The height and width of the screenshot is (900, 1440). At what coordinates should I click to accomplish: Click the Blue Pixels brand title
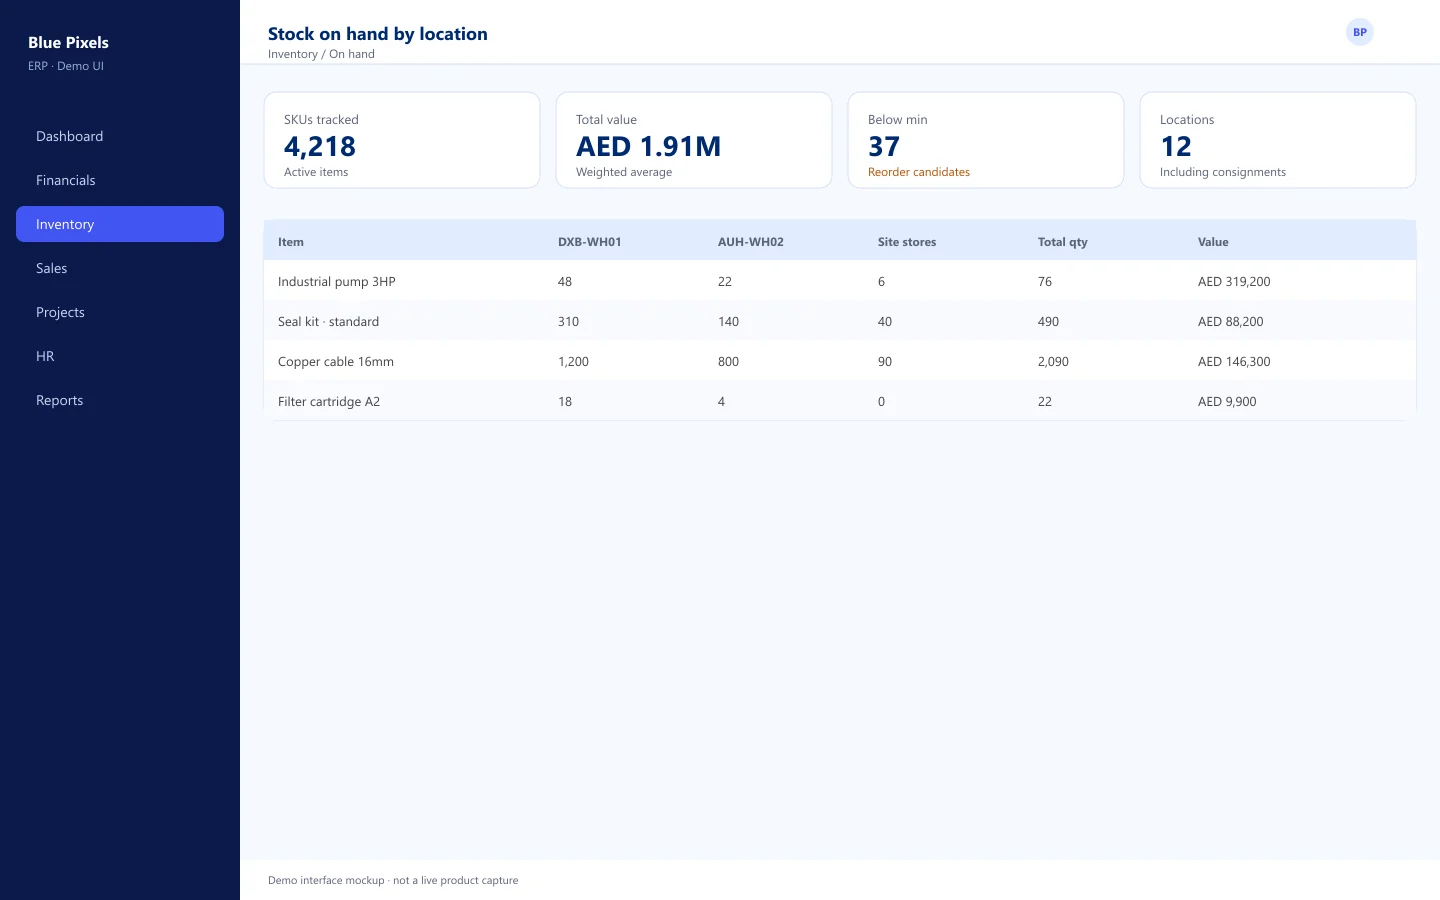point(68,42)
